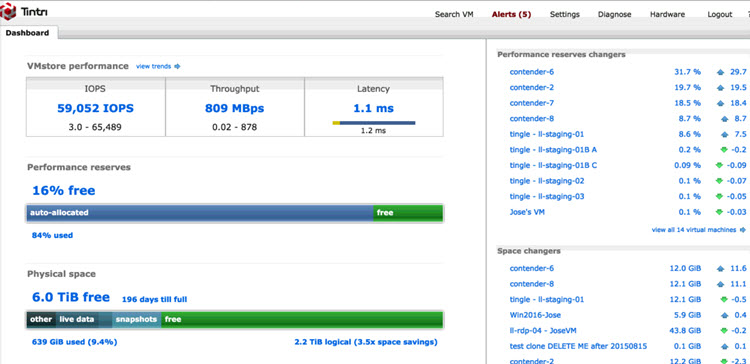Screen dimensions: 750x364
Task: Open Alerts (5) in top menu
Action: (511, 14)
